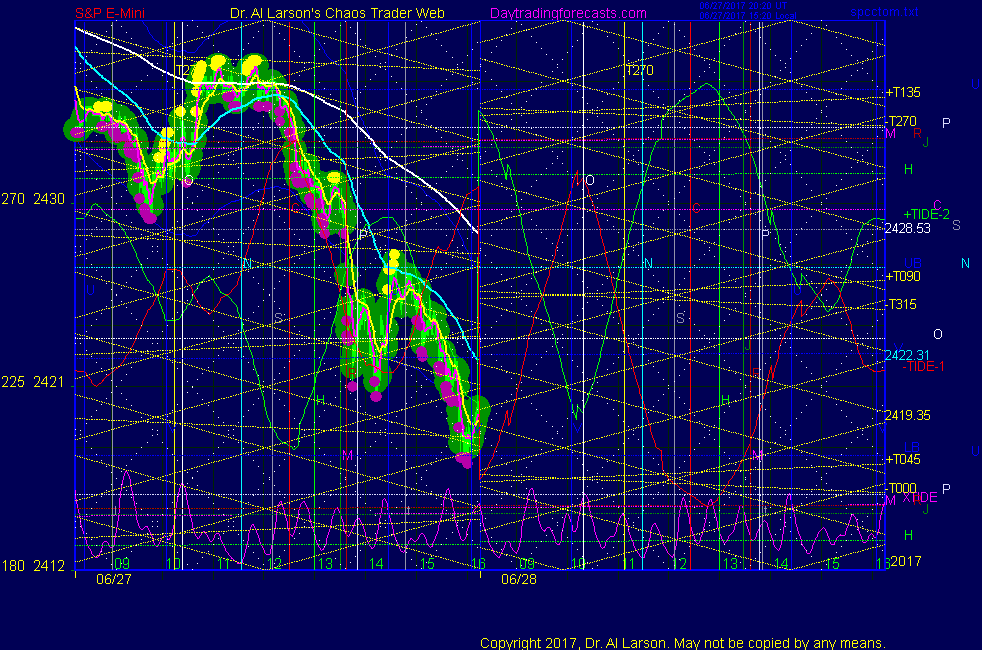Click the '-T000' level label
The width and height of the screenshot is (982, 650).
(x=902, y=488)
